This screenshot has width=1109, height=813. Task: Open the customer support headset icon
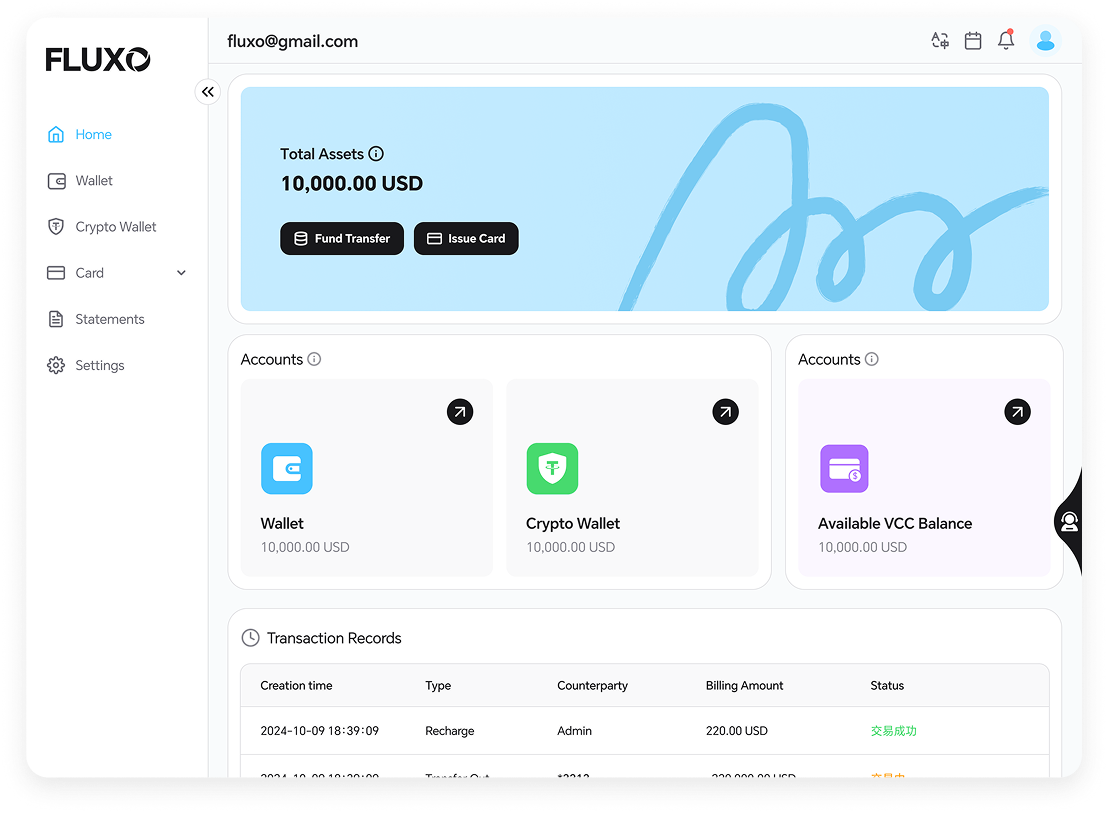coord(1069,522)
